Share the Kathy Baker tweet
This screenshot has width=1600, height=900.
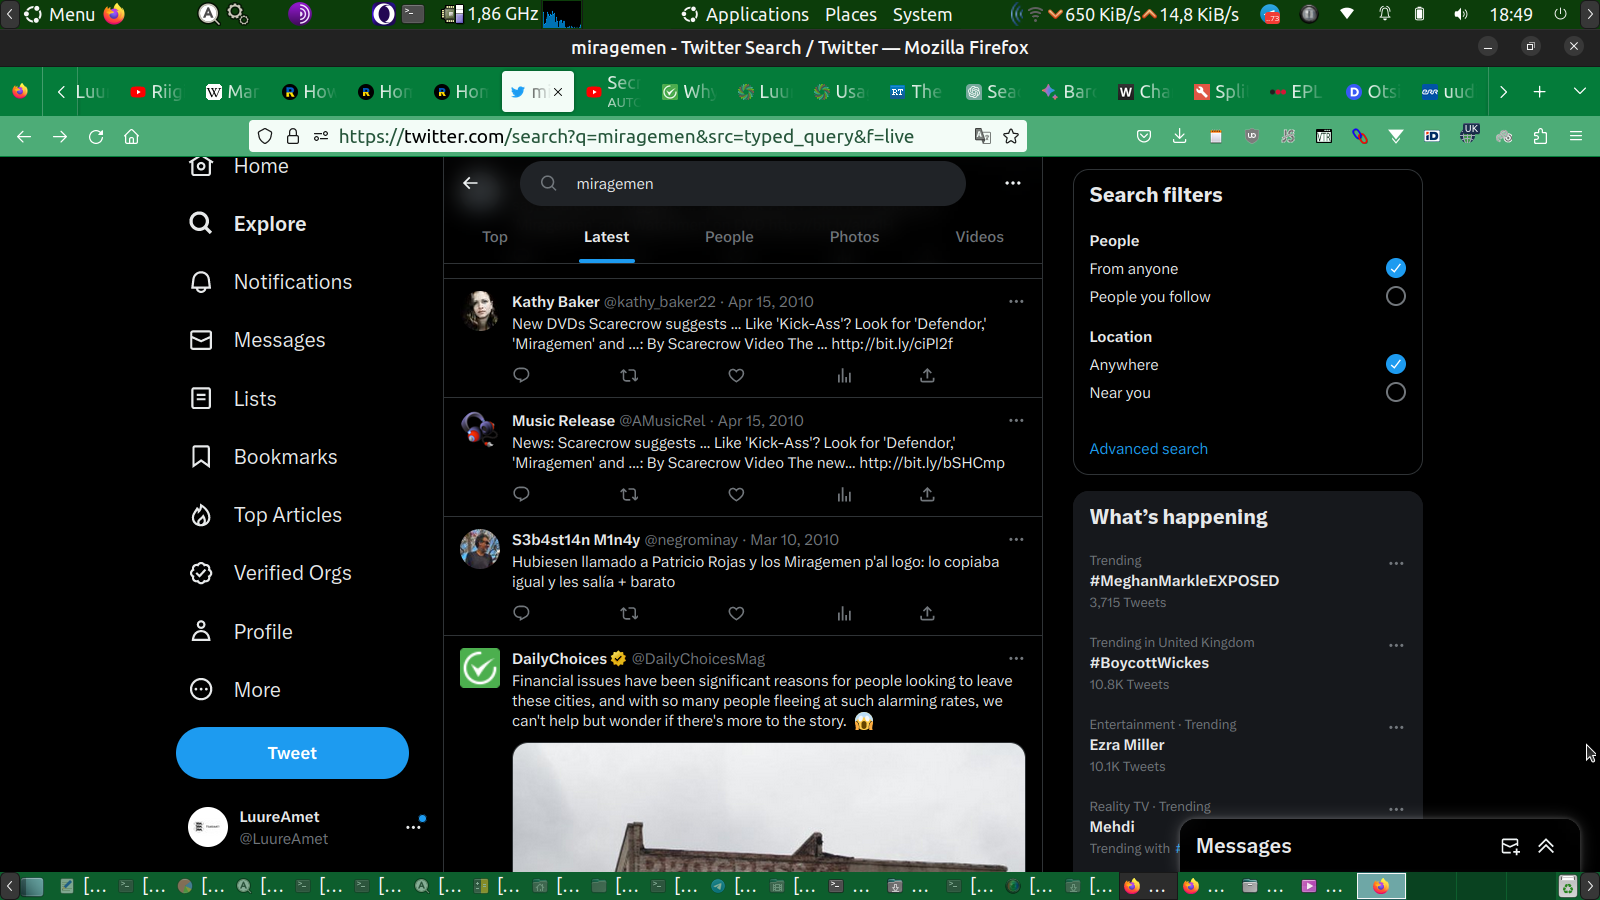pos(927,375)
